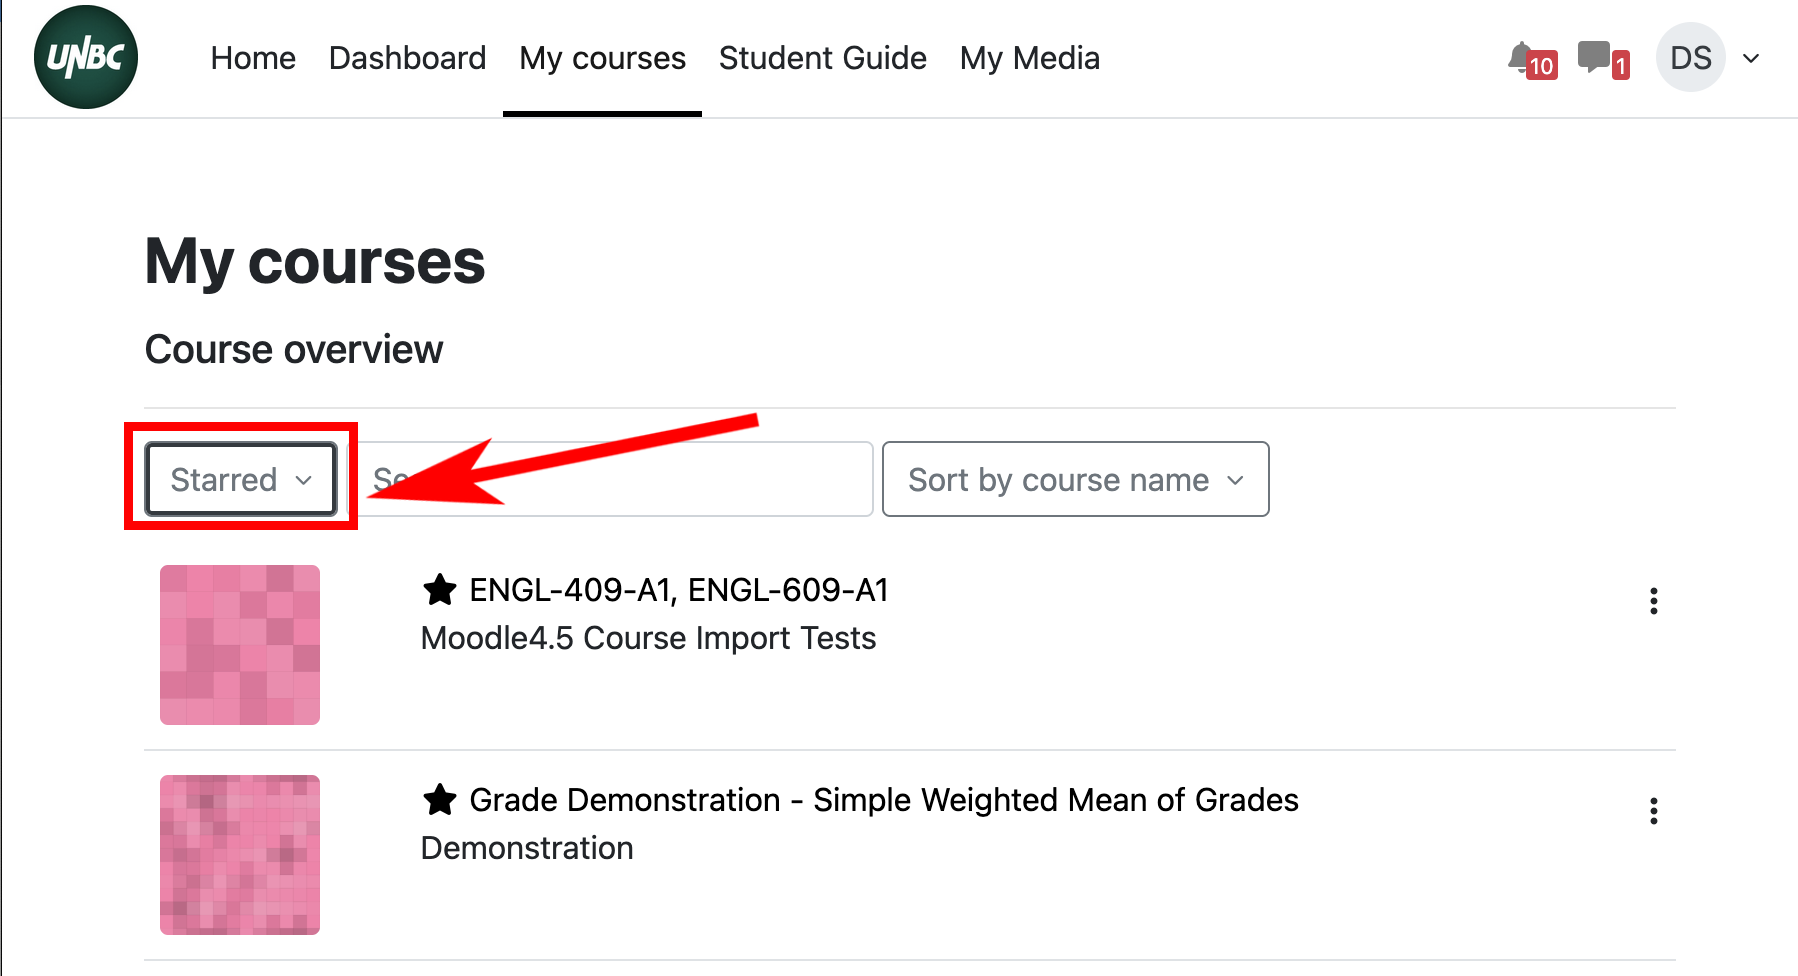Expand the Starred filter dropdown
Image resolution: width=1798 pixels, height=976 pixels.
[x=241, y=480]
